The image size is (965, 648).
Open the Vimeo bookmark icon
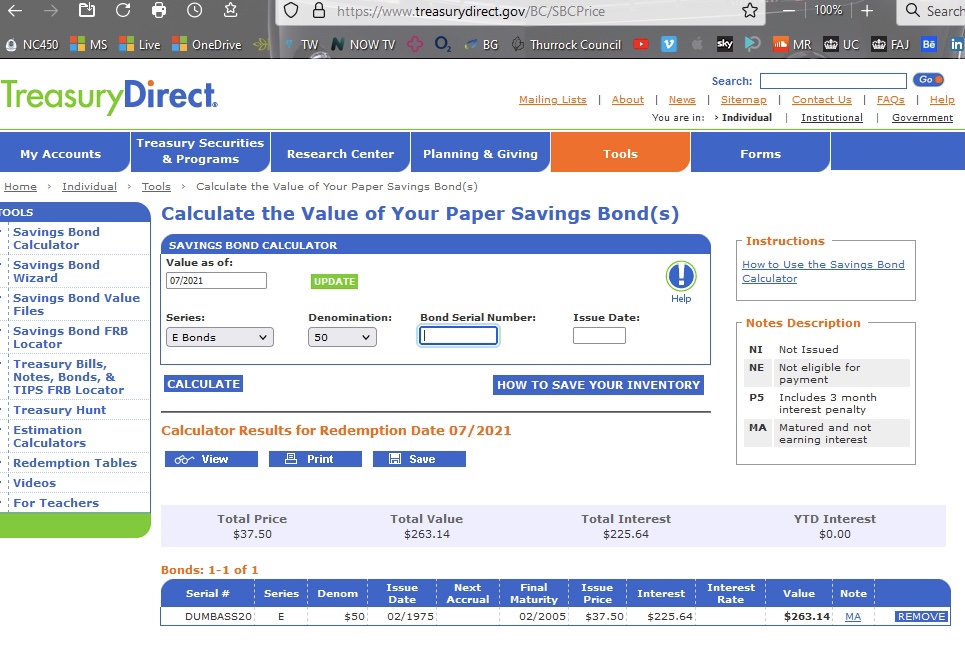pyautogui.click(x=668, y=44)
